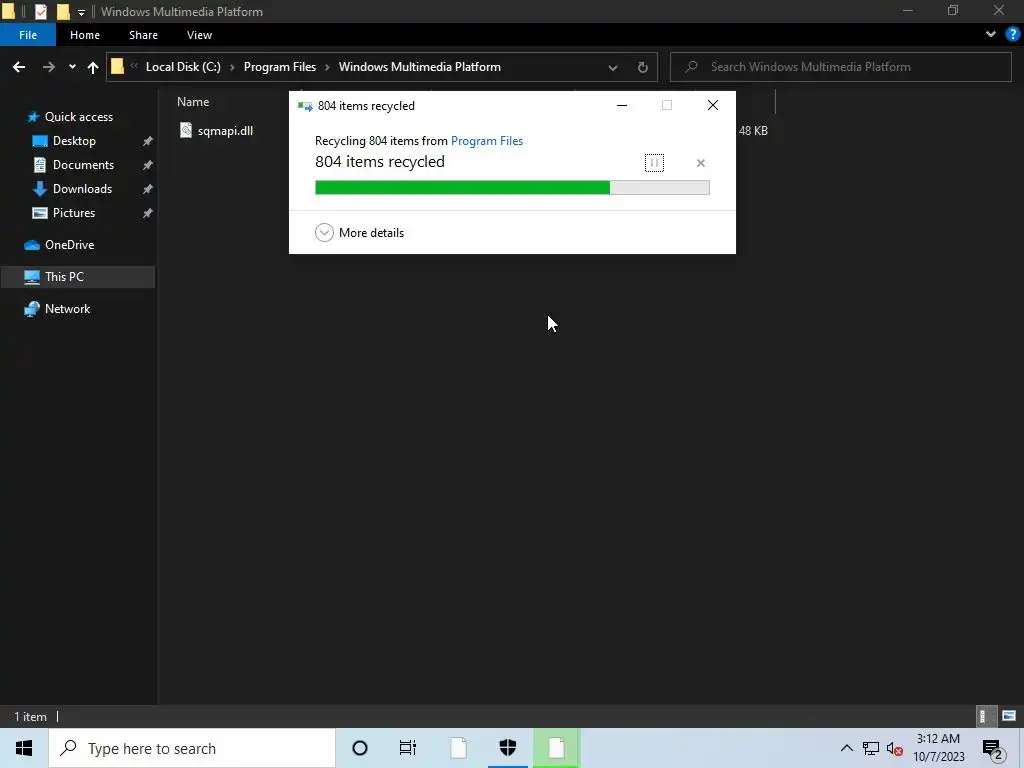Viewport: 1024px width, 768px height.
Task: Sort by the Name column header
Action: pyautogui.click(x=193, y=102)
